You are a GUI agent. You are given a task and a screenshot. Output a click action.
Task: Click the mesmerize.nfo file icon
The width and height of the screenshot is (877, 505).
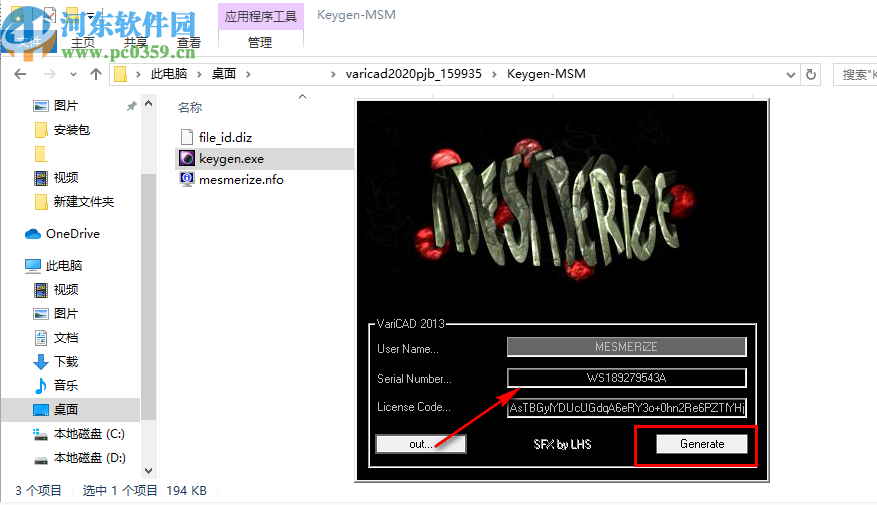(x=187, y=179)
